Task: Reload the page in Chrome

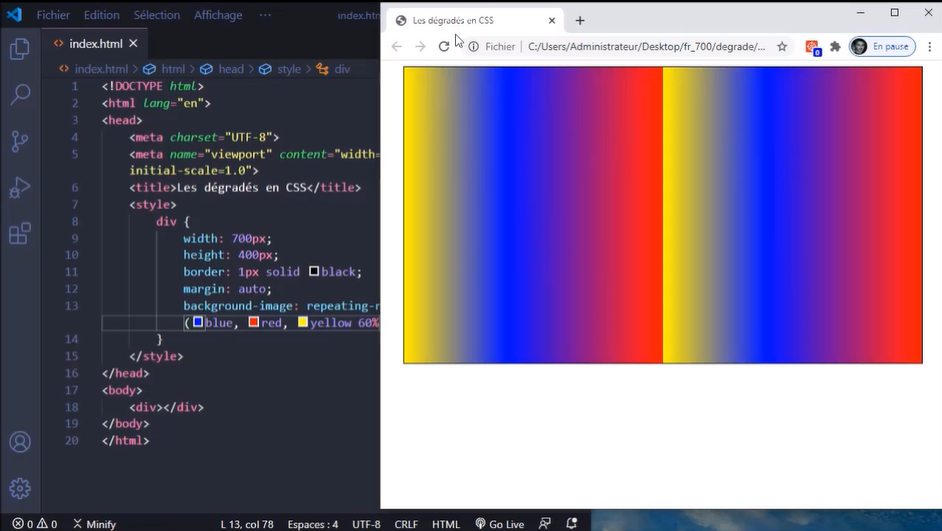Action: pos(444,46)
